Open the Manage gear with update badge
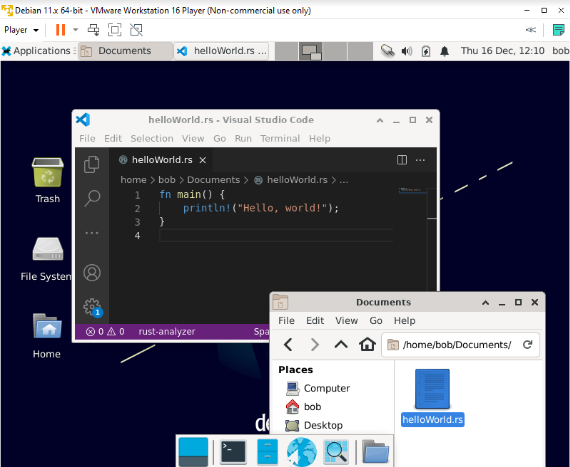 click(x=92, y=307)
